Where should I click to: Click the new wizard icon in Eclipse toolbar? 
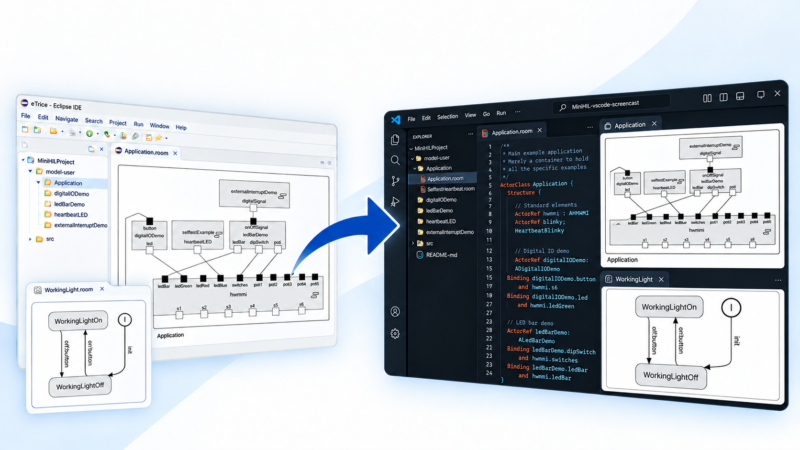25,130
